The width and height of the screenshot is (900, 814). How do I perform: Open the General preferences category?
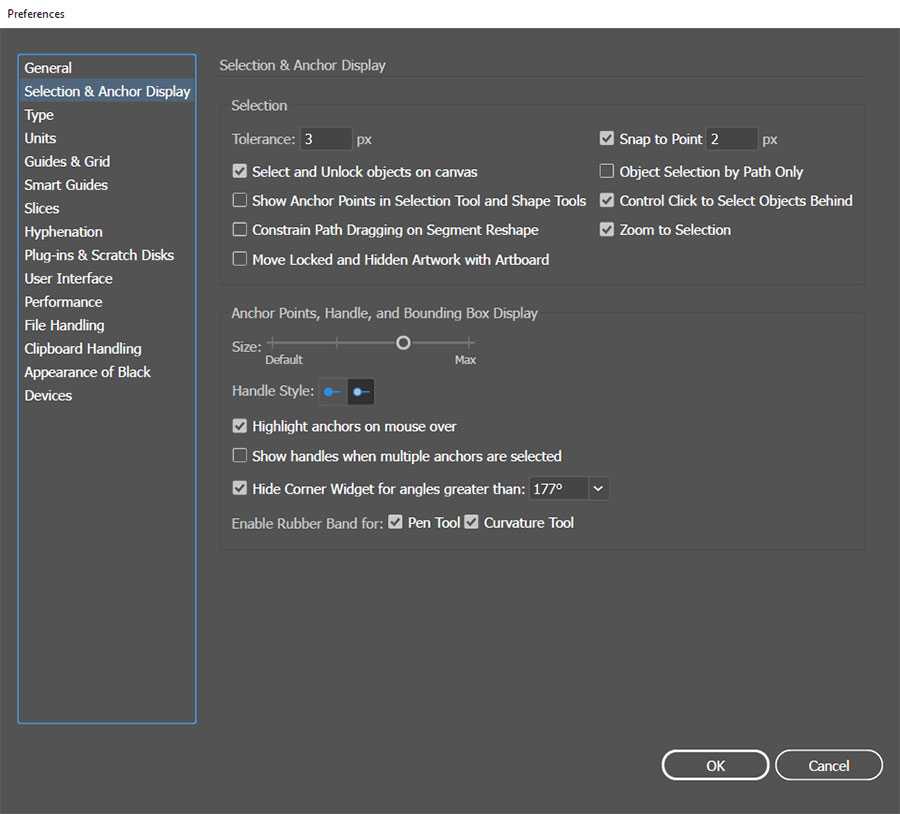tap(48, 68)
